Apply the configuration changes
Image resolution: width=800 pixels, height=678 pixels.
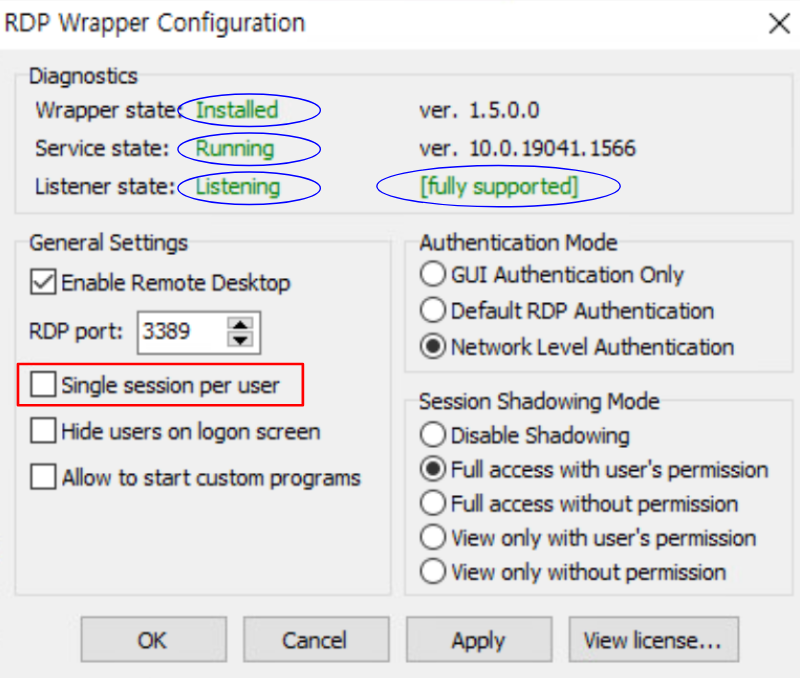pyautogui.click(x=479, y=640)
